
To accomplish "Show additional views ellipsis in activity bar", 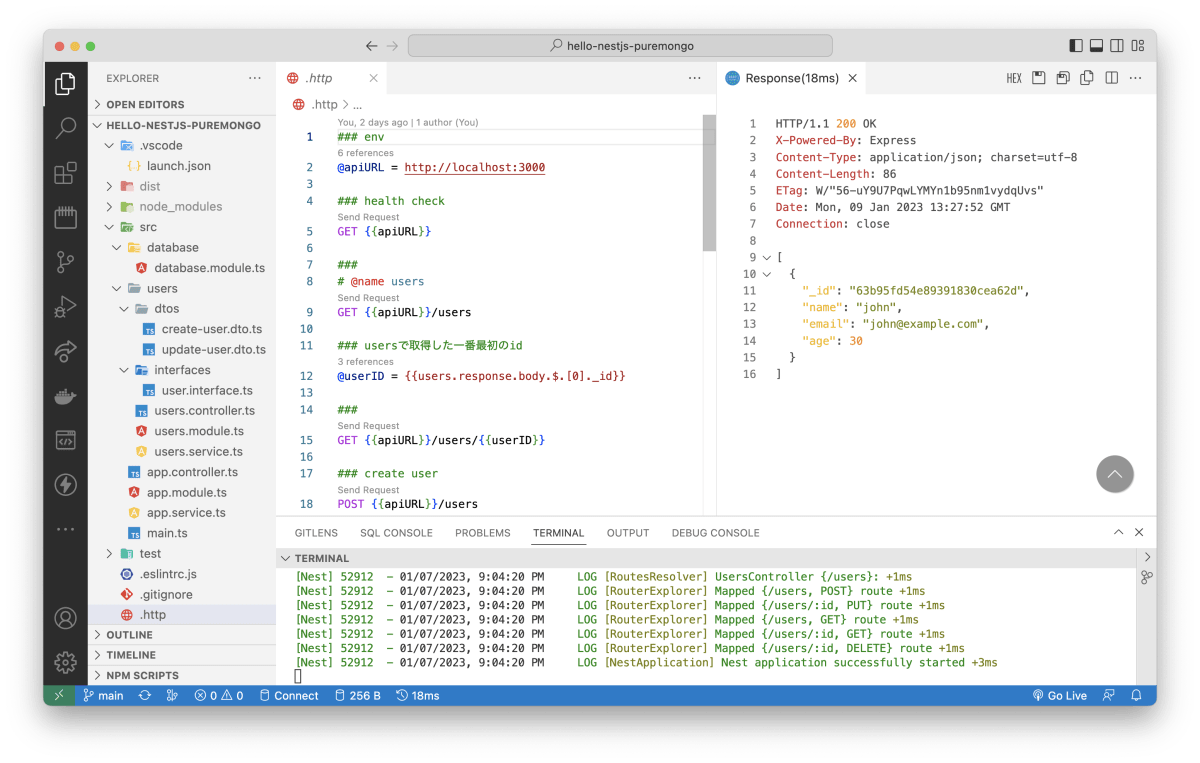I will pyautogui.click(x=65, y=529).
